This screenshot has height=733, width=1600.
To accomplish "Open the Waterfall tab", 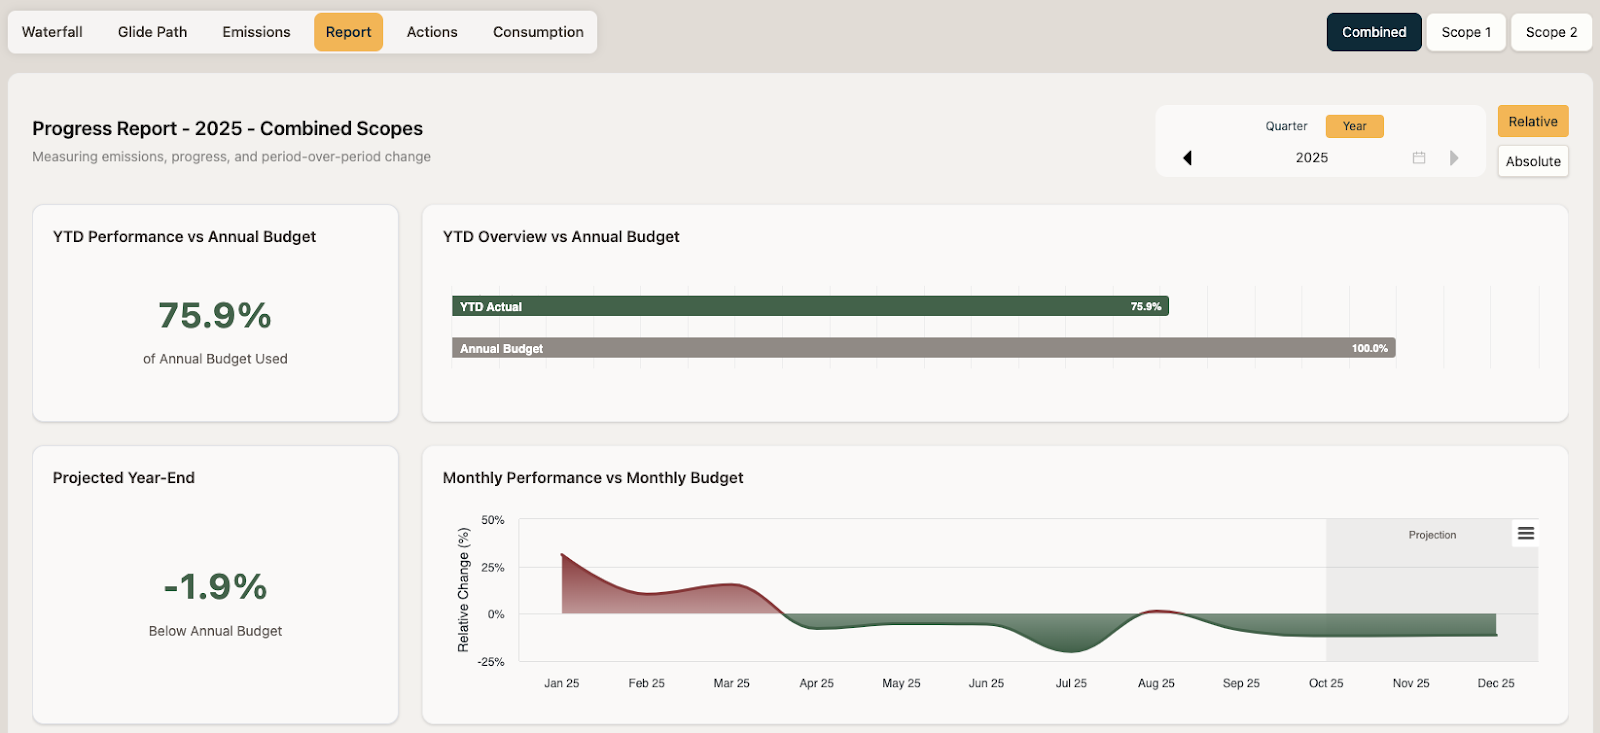I will tap(52, 32).
